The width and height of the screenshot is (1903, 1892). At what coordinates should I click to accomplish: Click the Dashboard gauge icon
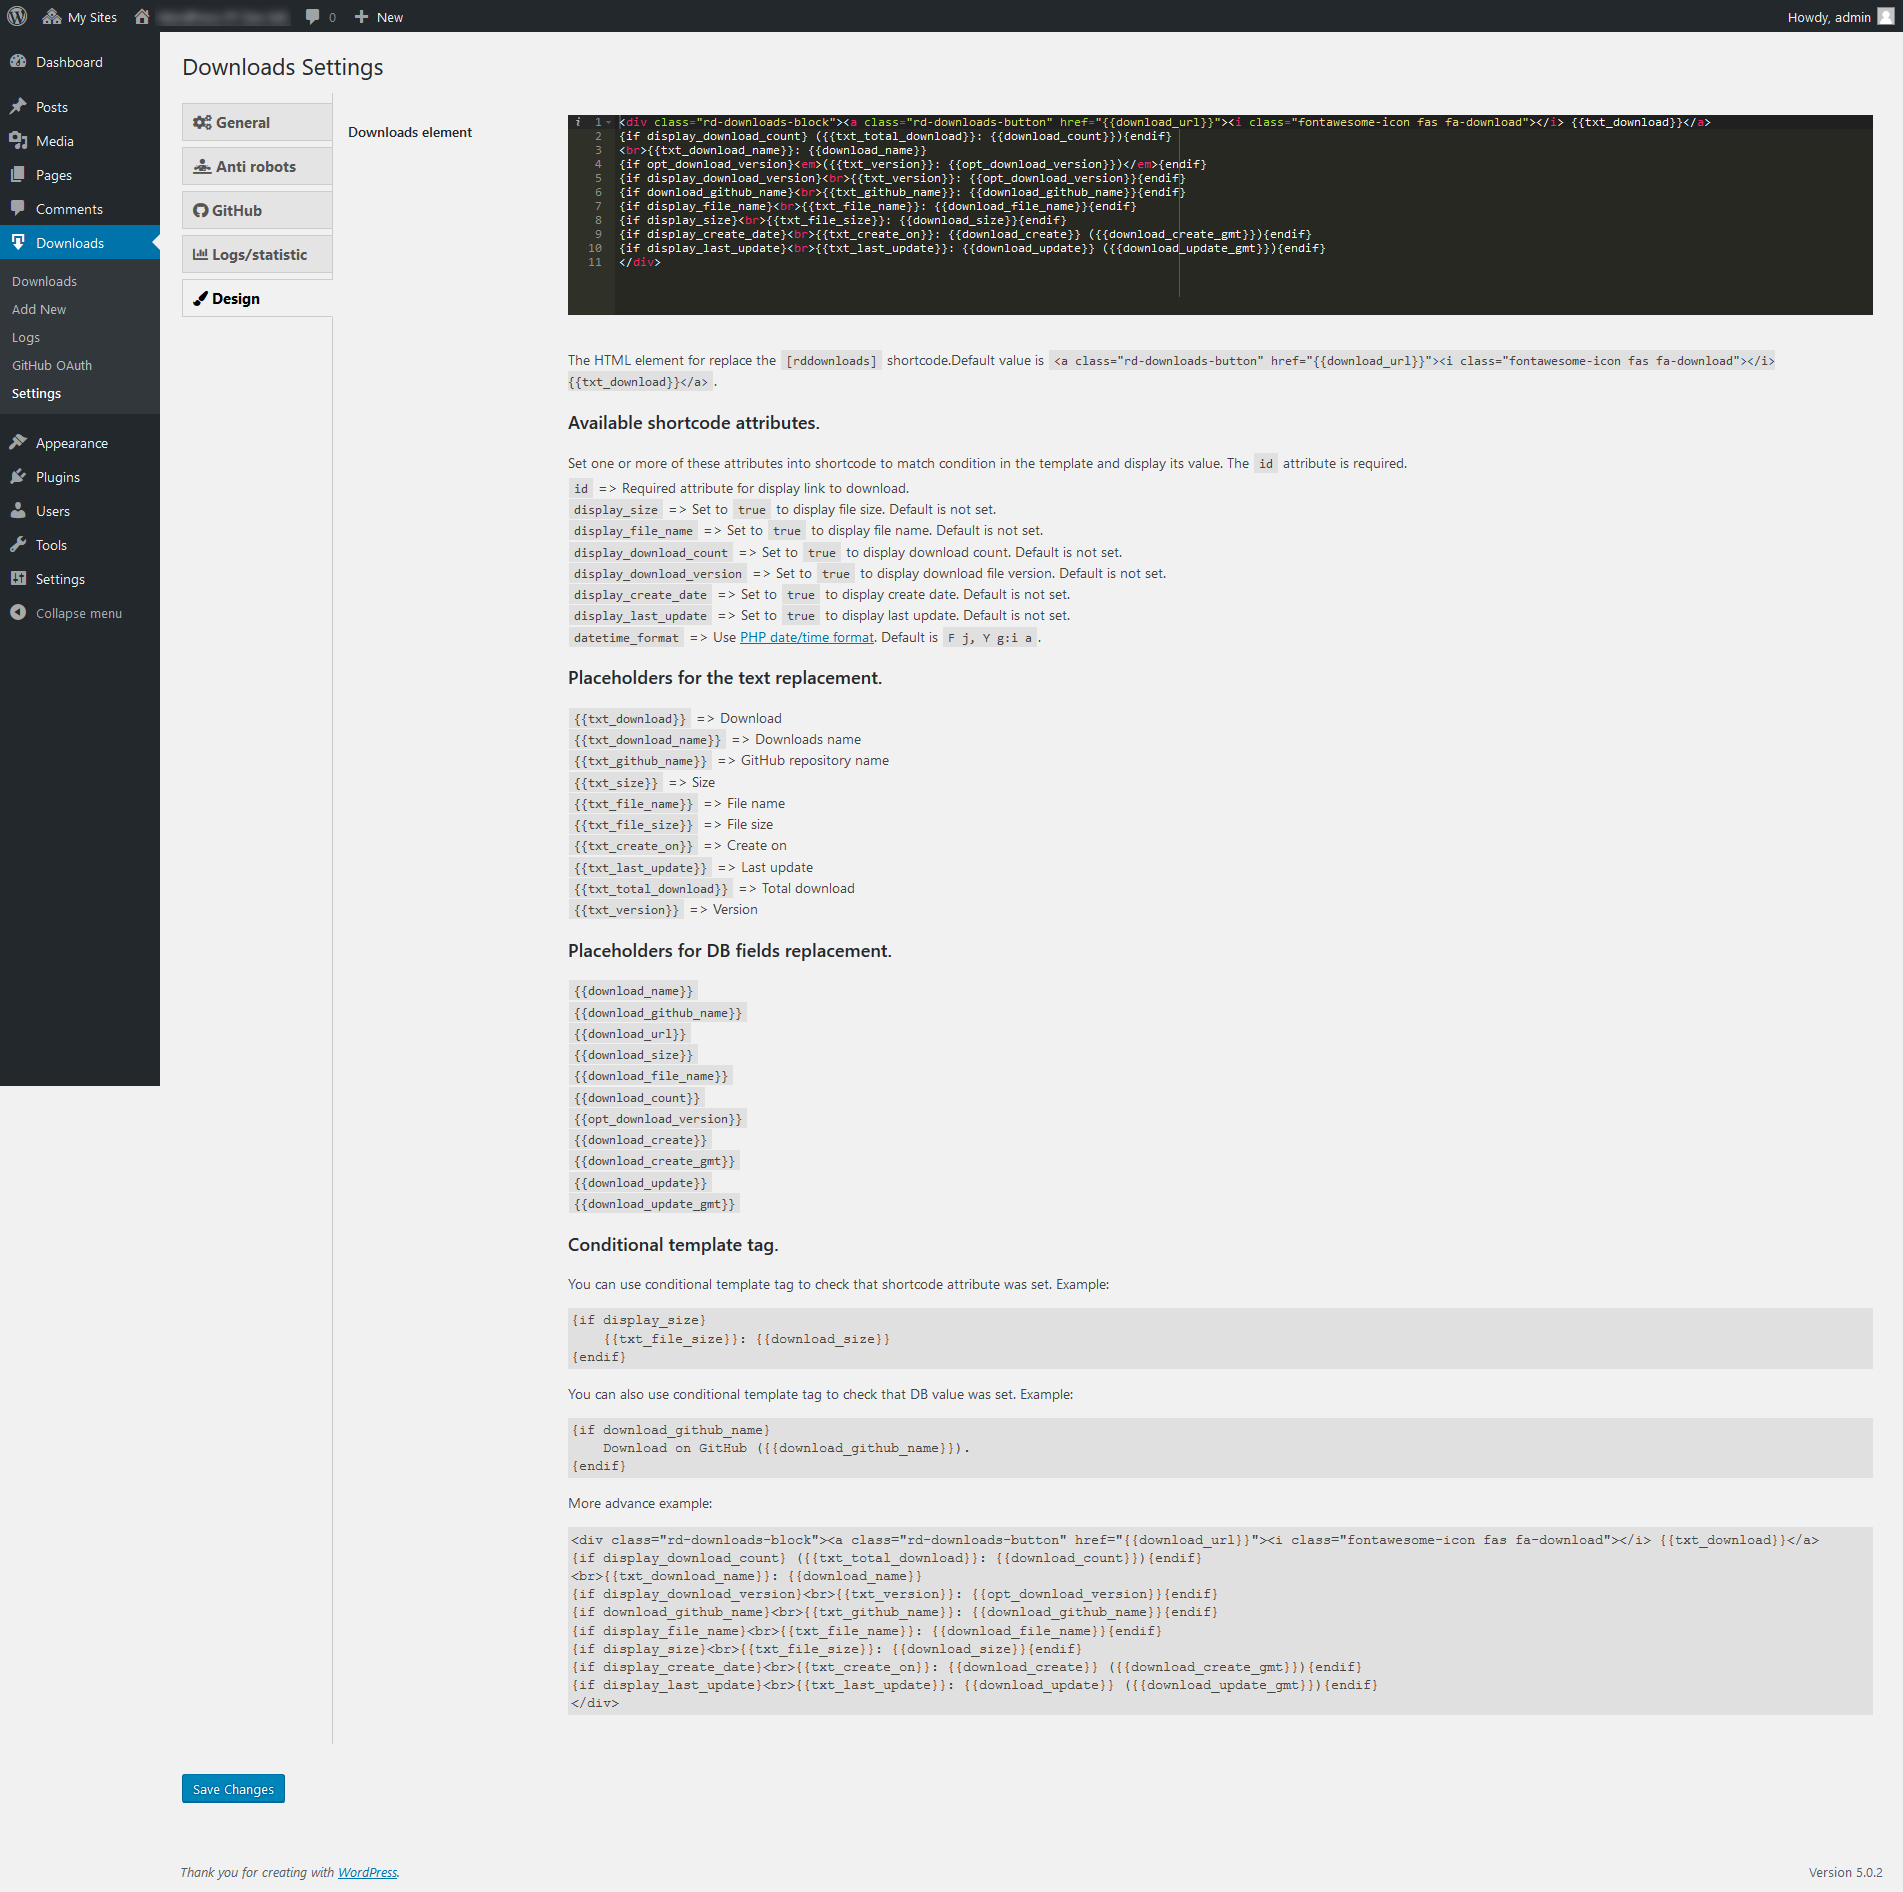tap(18, 62)
